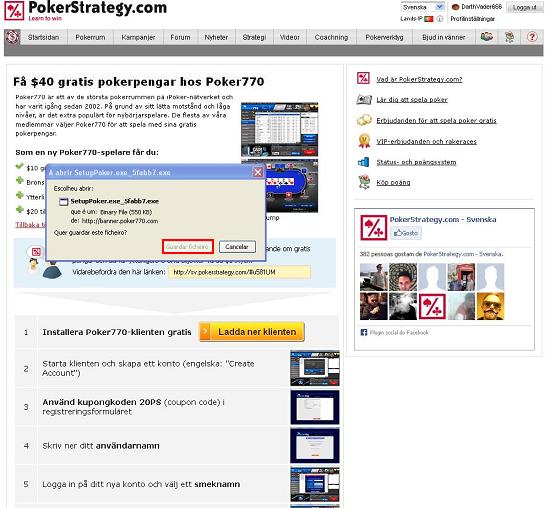Open the Videor menu item
Screen dimensions: 555x508
[x=290, y=37]
